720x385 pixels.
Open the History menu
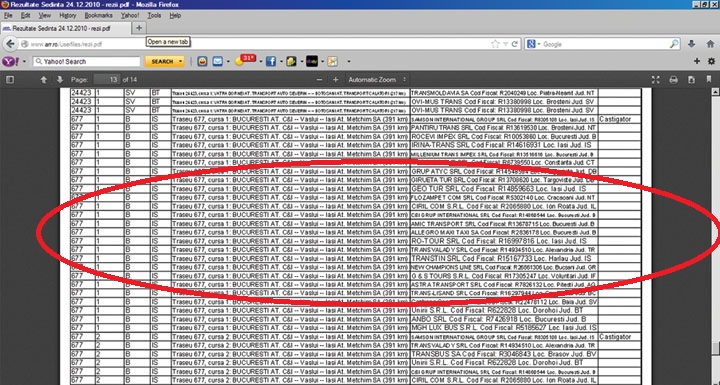[68, 16]
